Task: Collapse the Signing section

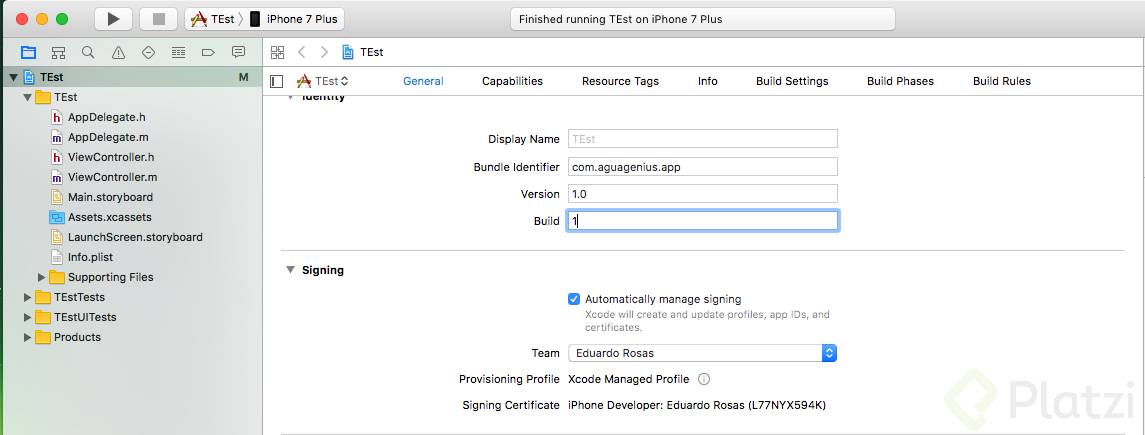Action: coord(290,270)
